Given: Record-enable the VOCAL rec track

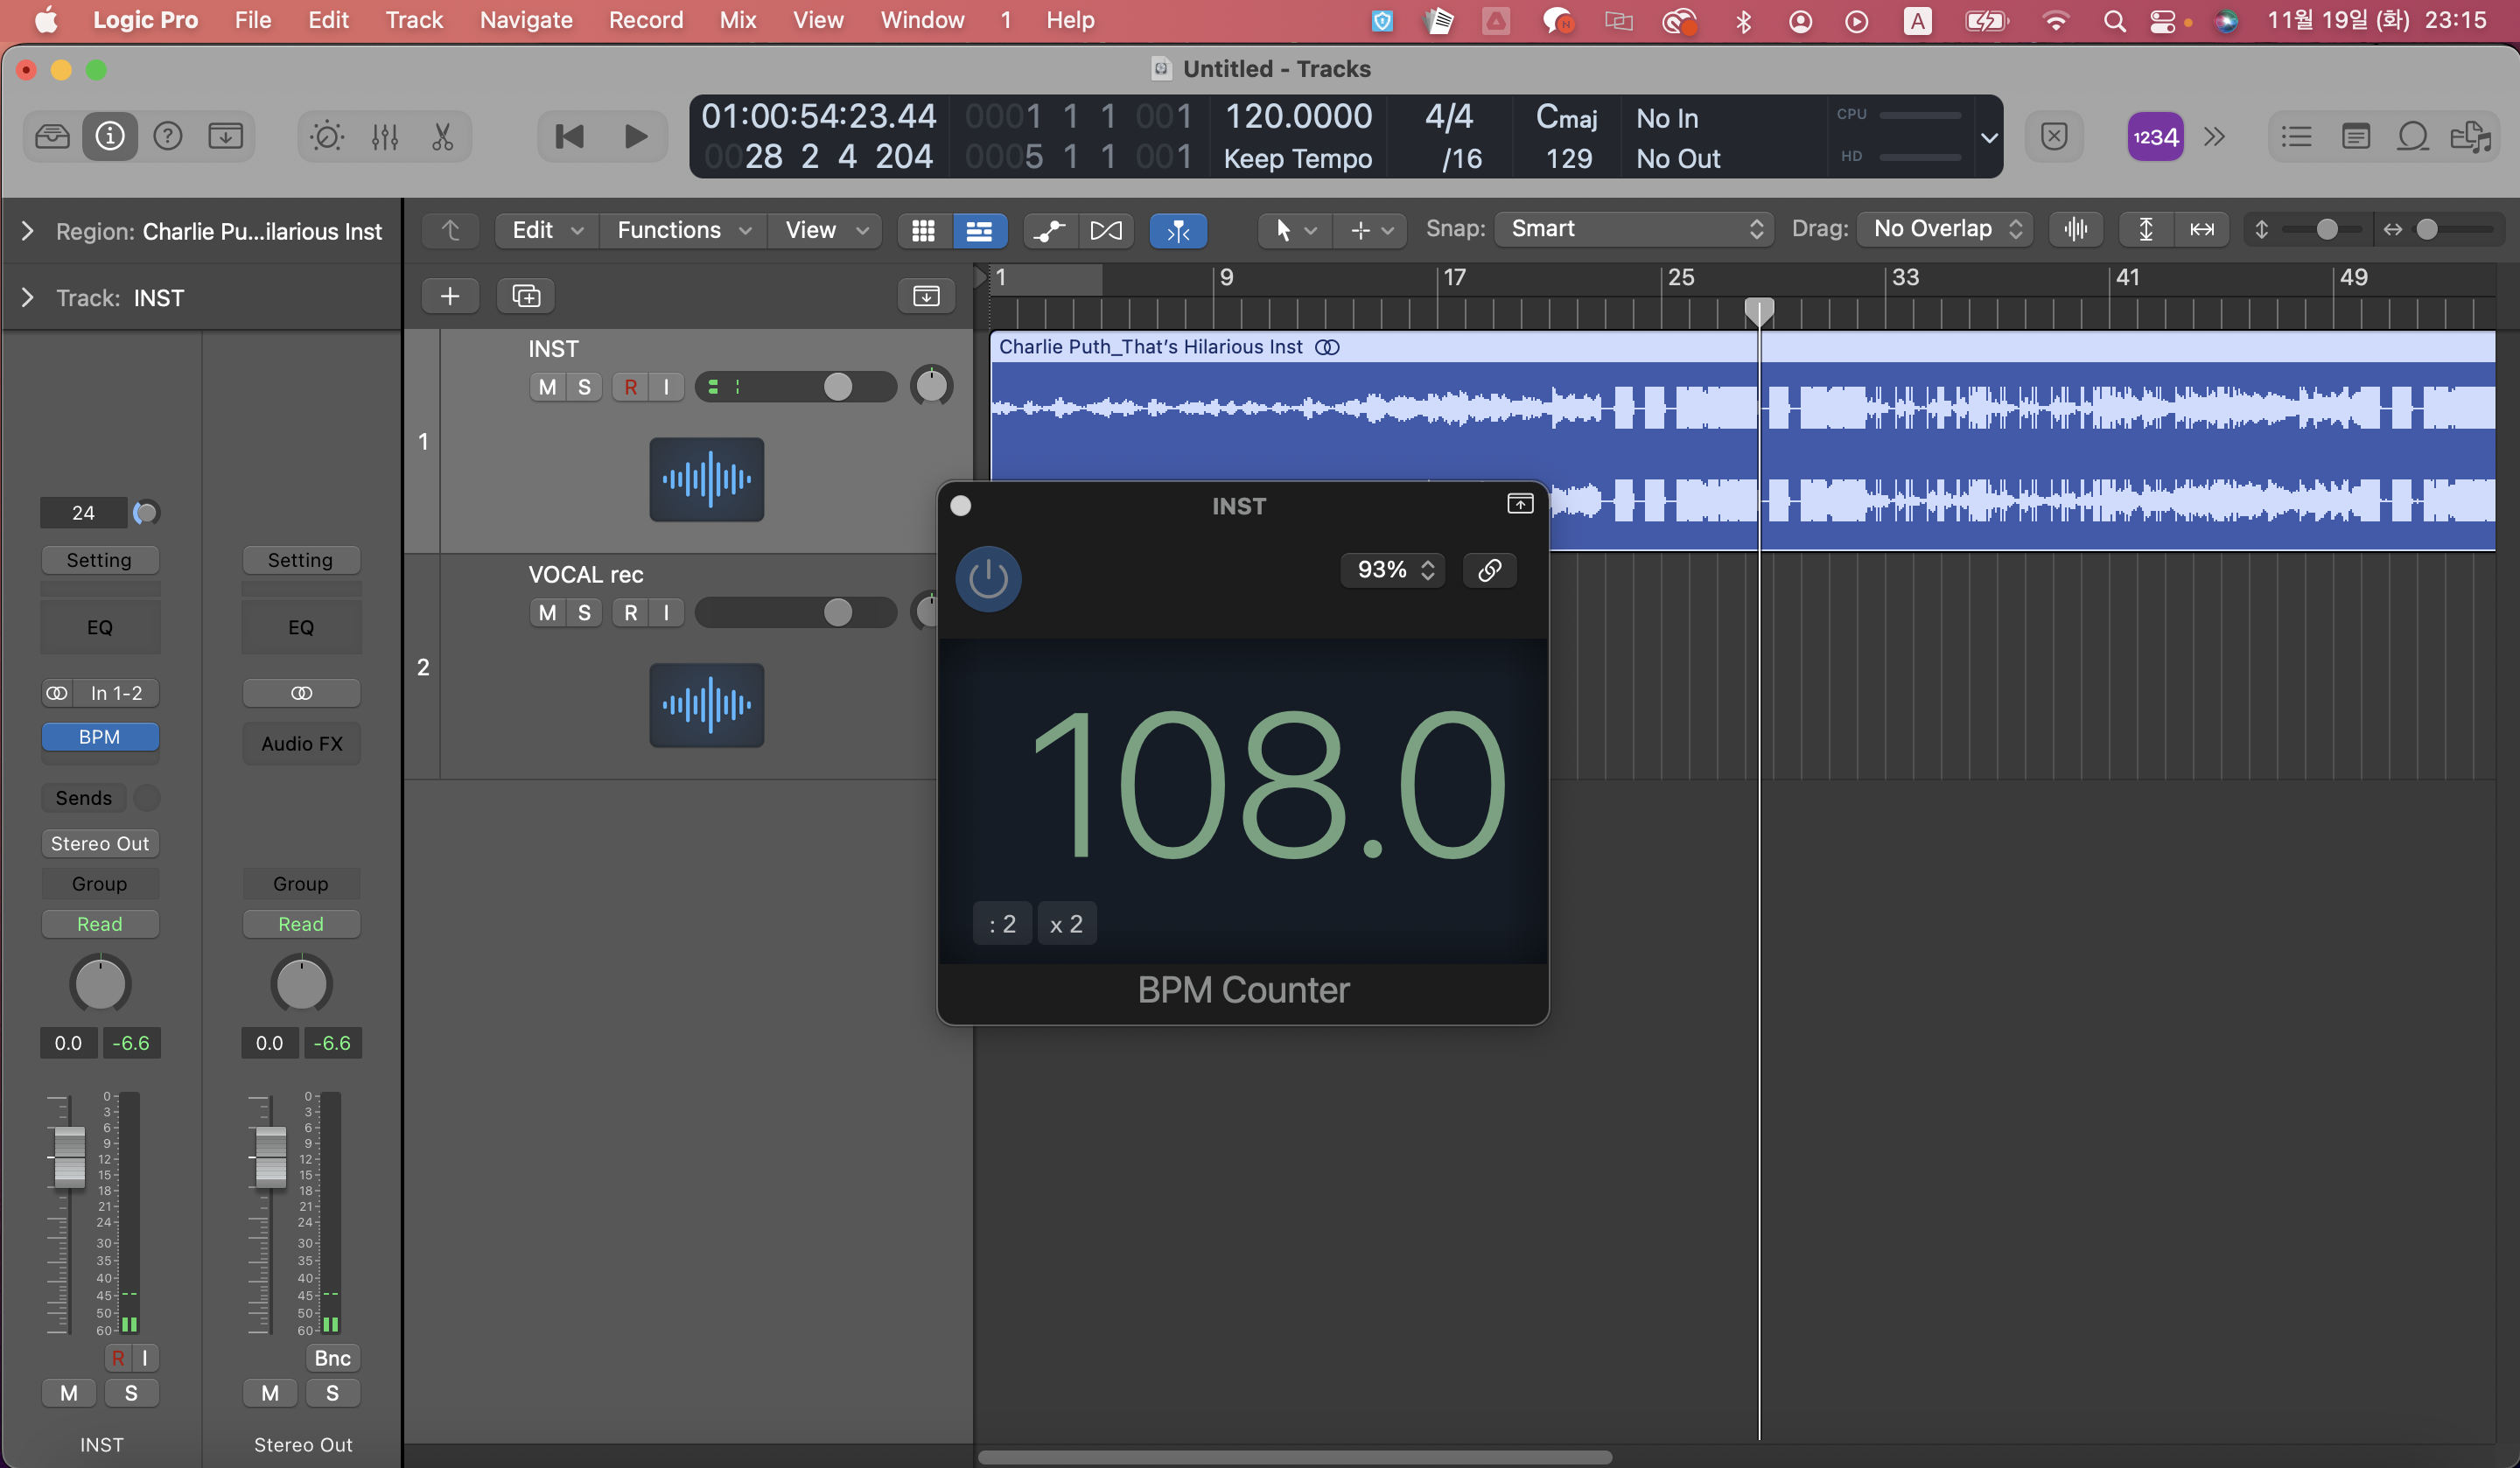Looking at the screenshot, I should 630,613.
